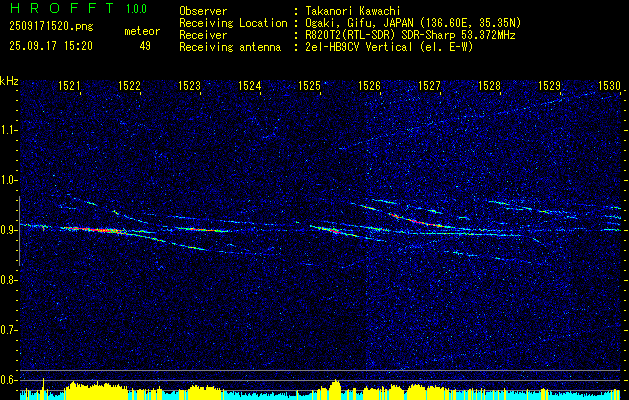The image size is (629, 400).
Task: Click the 1529 time marker
Action: click(550, 85)
